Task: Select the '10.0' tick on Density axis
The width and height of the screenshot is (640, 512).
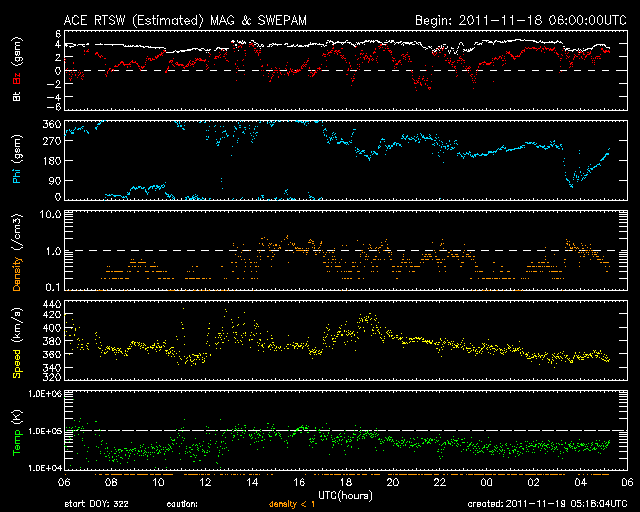Action: tap(50, 214)
